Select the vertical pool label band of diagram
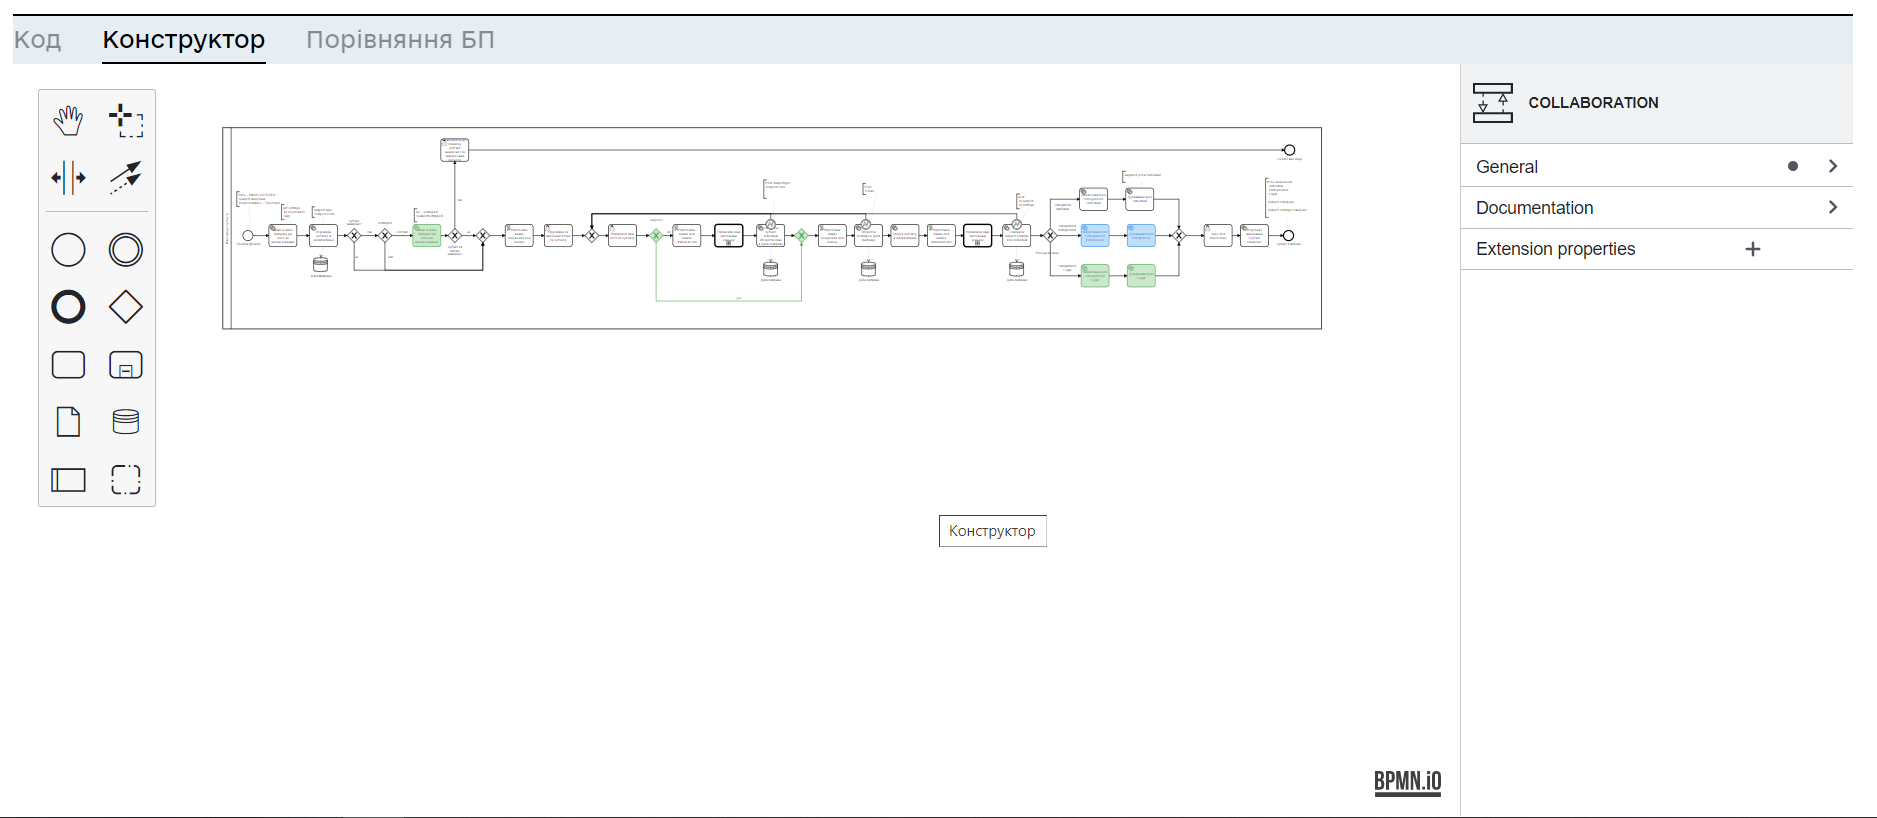 pos(227,228)
